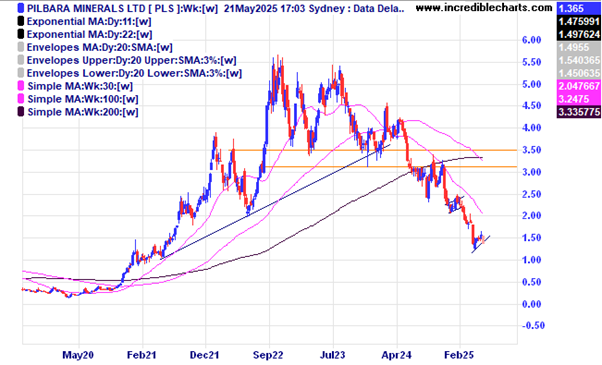
Task: Click the Apr24 date axis label
Action: pos(396,355)
